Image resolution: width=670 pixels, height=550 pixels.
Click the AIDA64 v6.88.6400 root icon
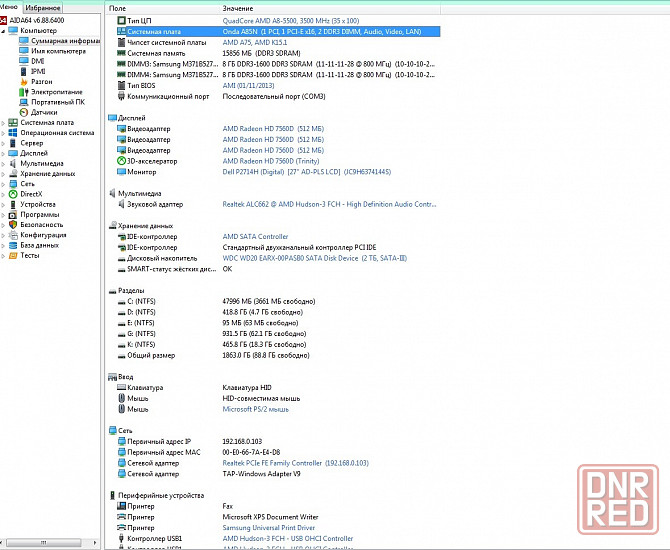coord(4,20)
